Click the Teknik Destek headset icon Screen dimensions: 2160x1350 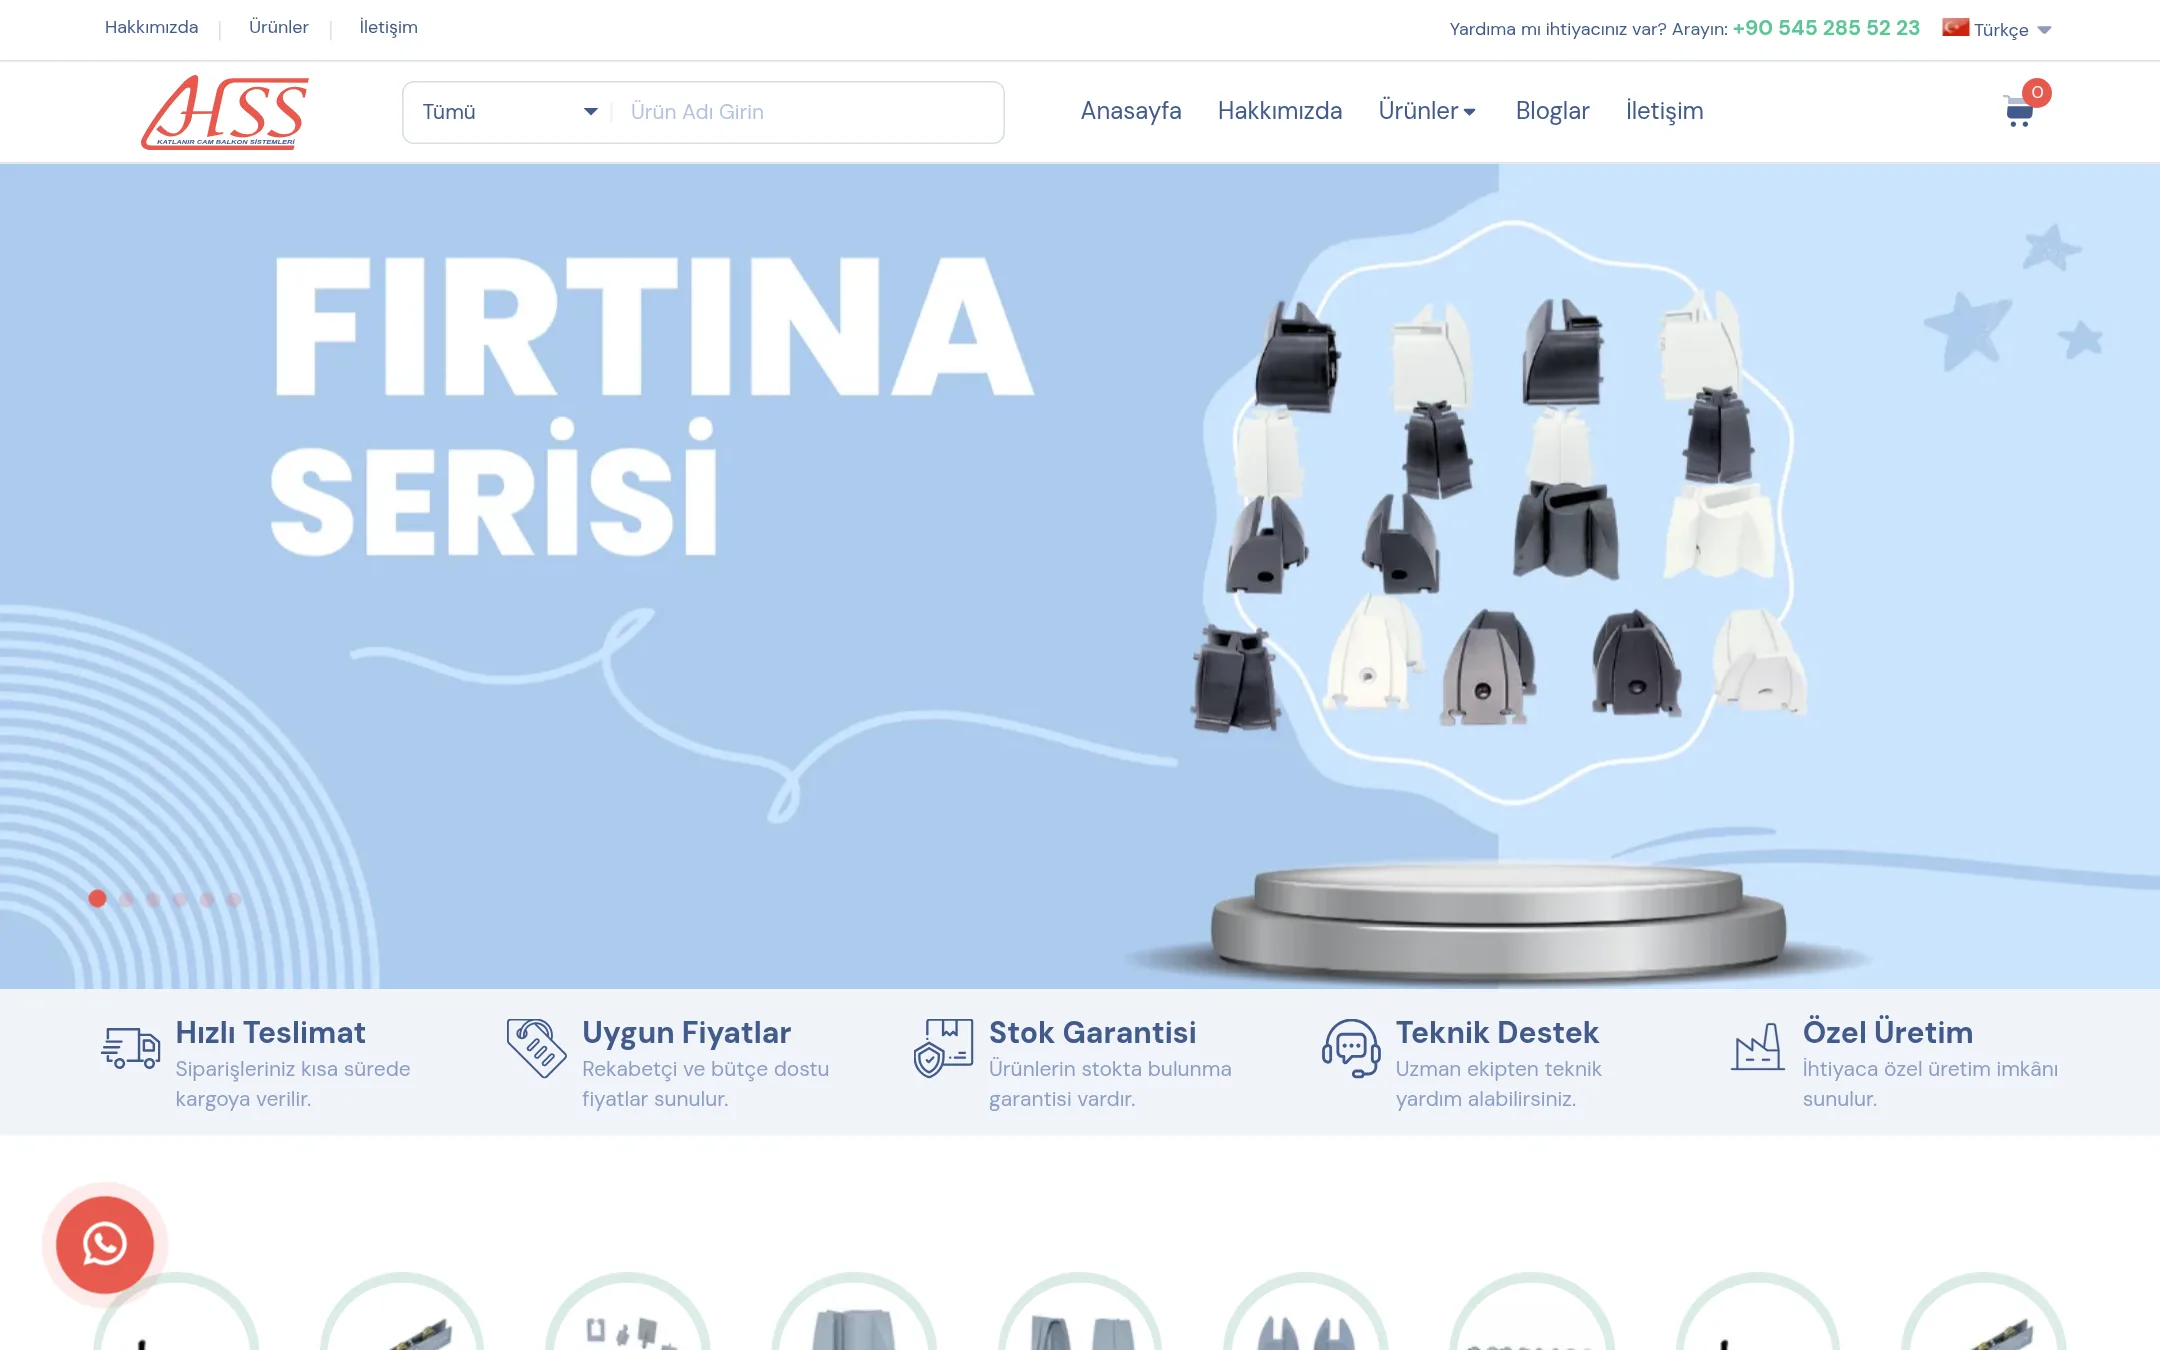point(1351,1048)
